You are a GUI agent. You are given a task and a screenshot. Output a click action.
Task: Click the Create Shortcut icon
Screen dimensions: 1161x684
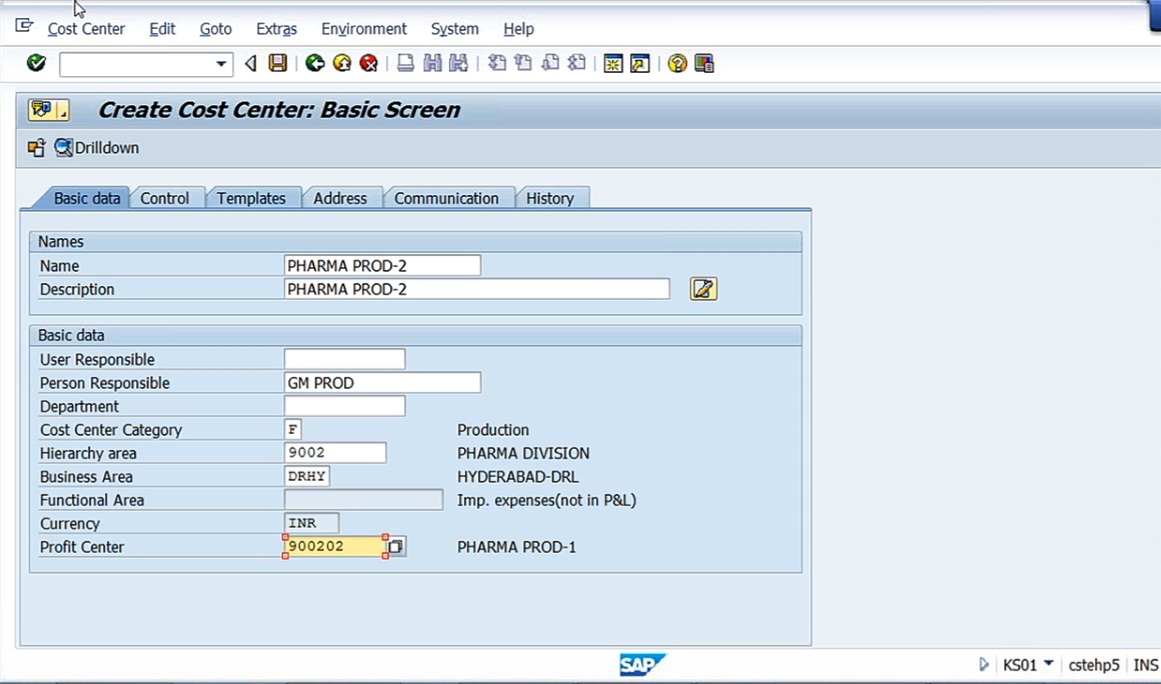[640, 64]
